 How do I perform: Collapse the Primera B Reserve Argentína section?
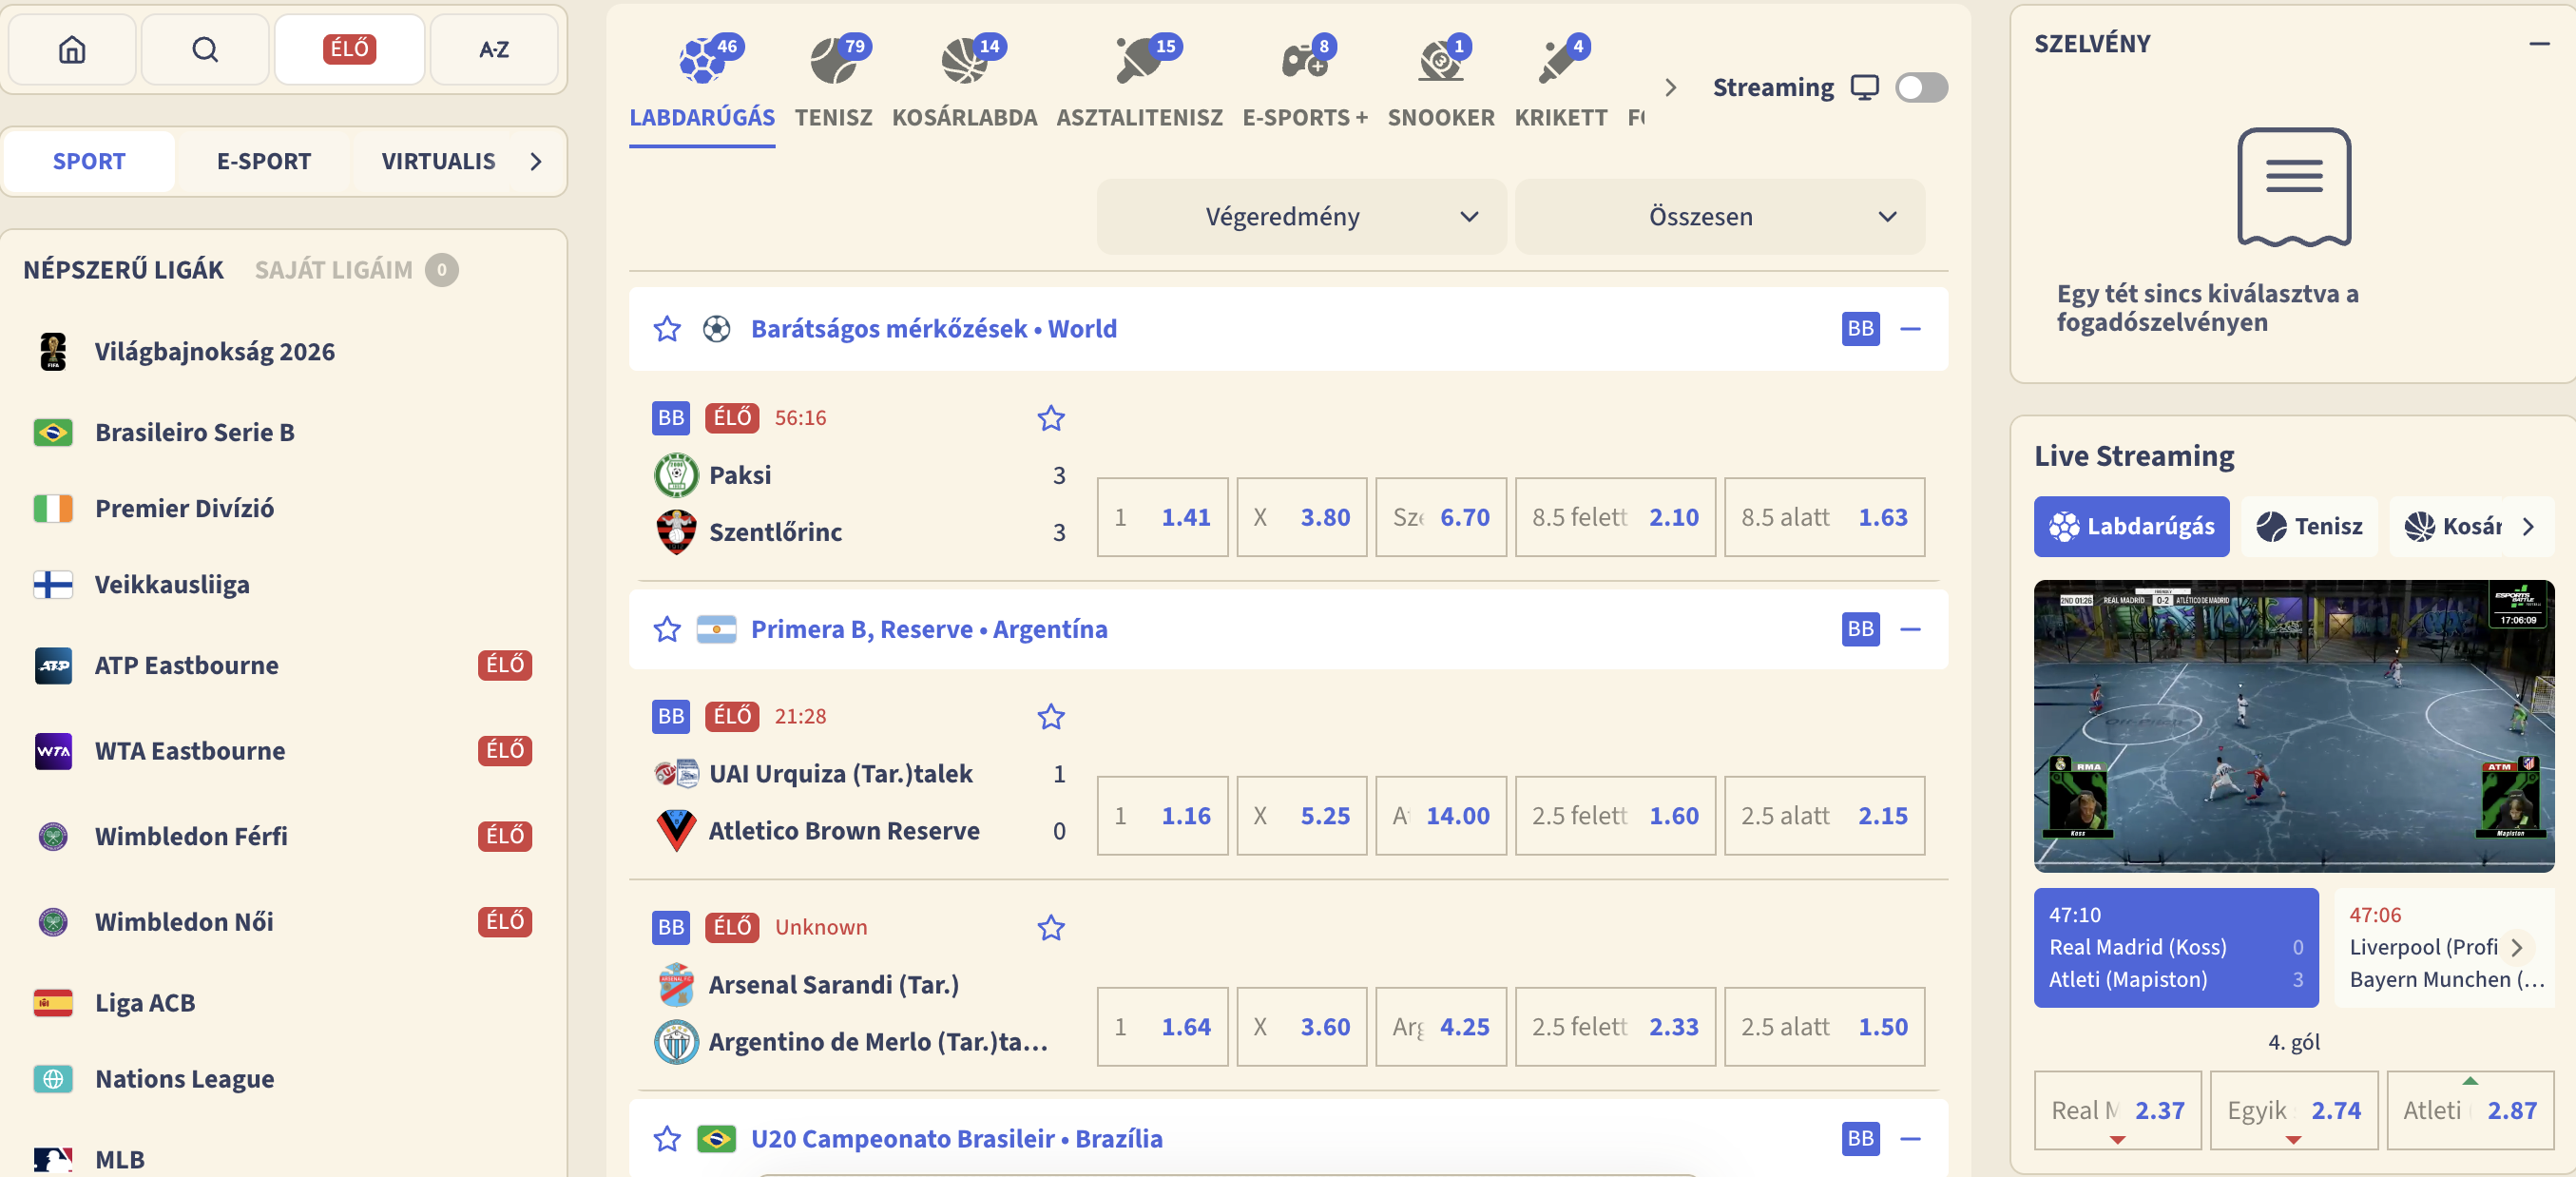[1910, 629]
